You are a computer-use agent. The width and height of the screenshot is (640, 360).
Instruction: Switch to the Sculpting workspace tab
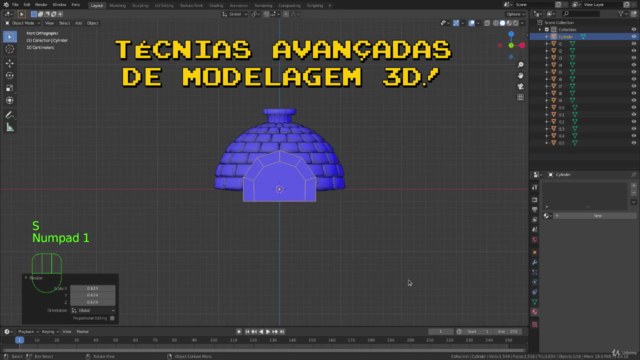(x=140, y=6)
